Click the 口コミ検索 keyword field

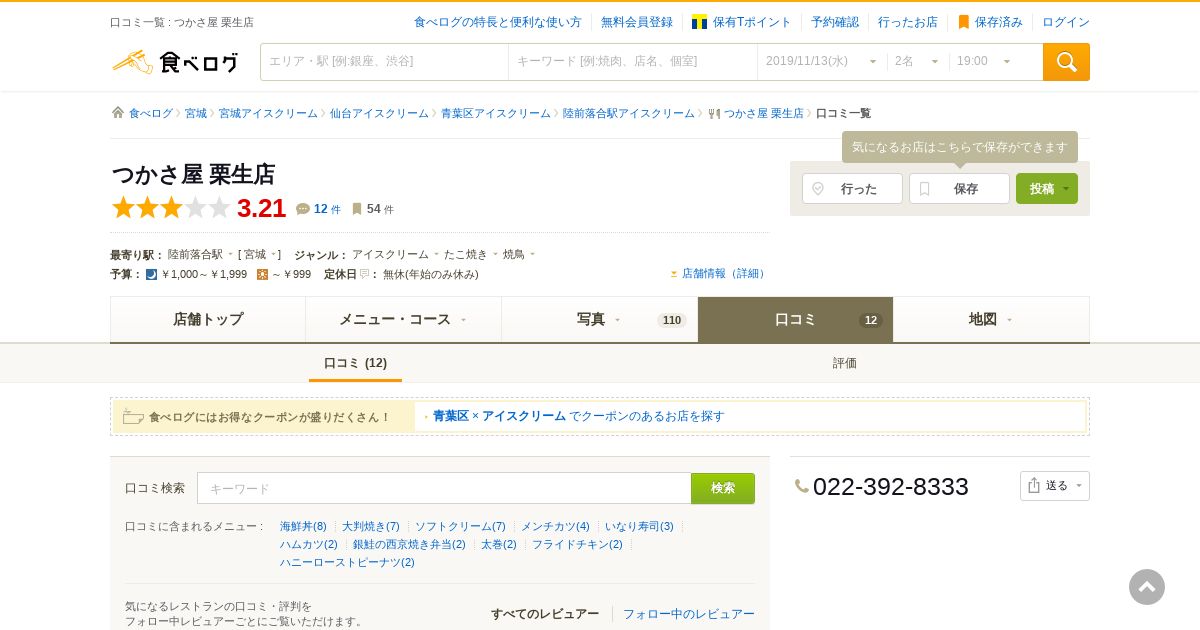click(444, 488)
